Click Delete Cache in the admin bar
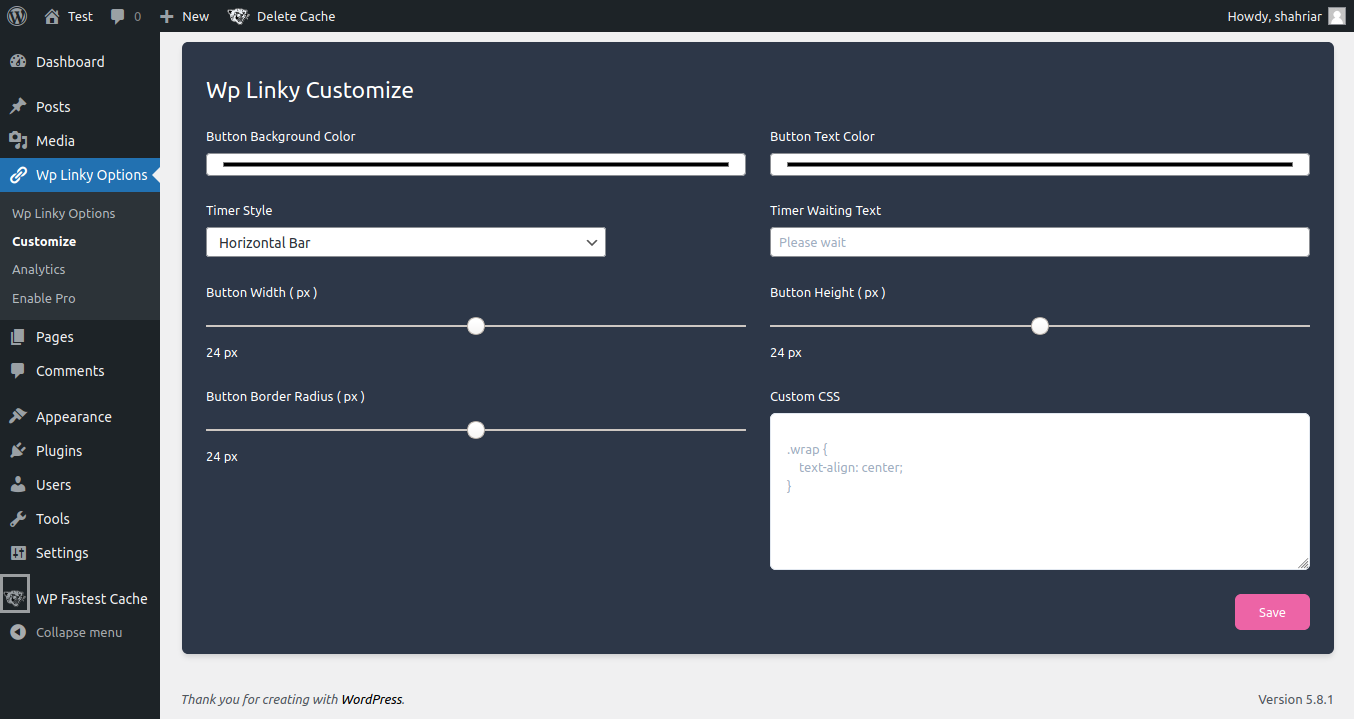Viewport: 1354px width, 719px height. tap(296, 16)
